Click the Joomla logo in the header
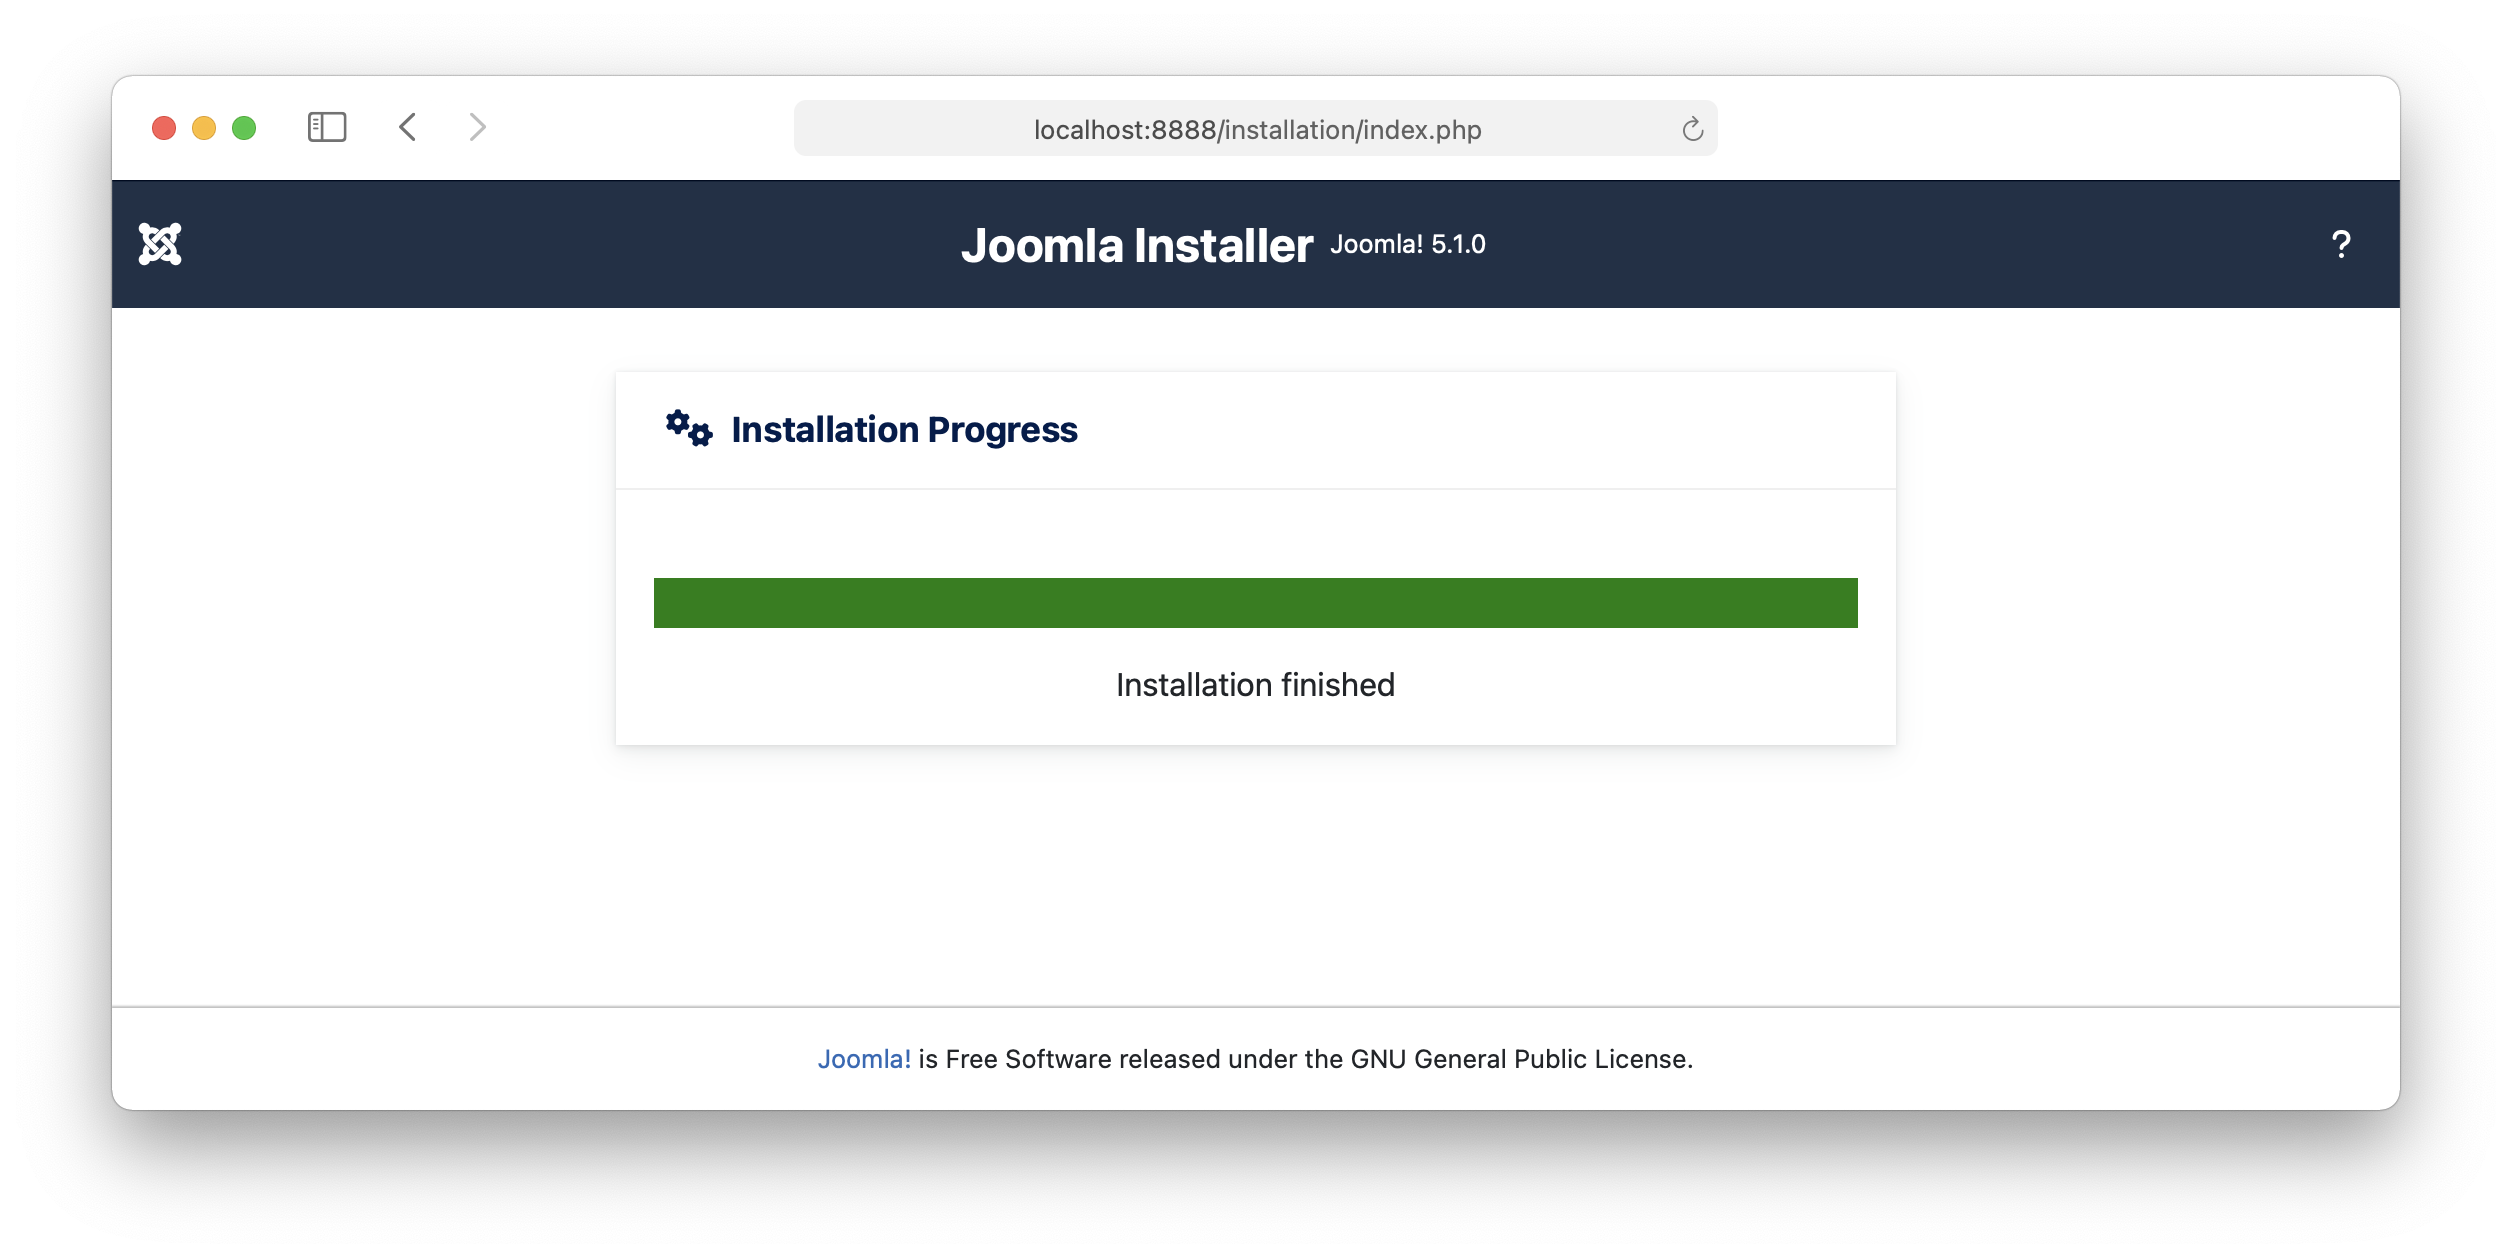This screenshot has width=2512, height=1258. [160, 244]
